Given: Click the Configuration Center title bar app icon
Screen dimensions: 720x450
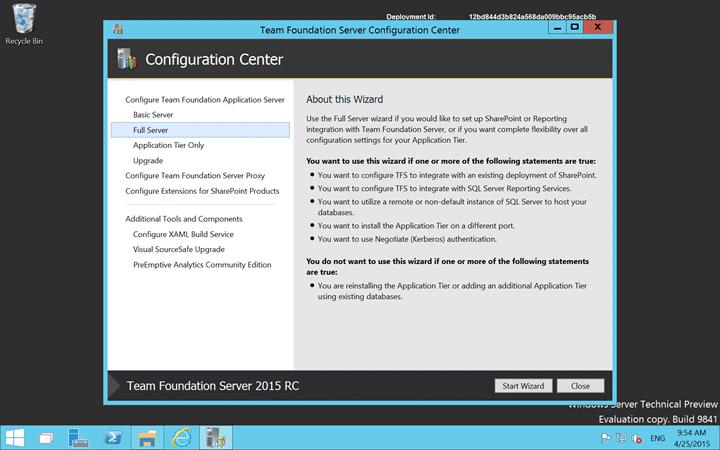Looking at the screenshot, I should pos(118,29).
